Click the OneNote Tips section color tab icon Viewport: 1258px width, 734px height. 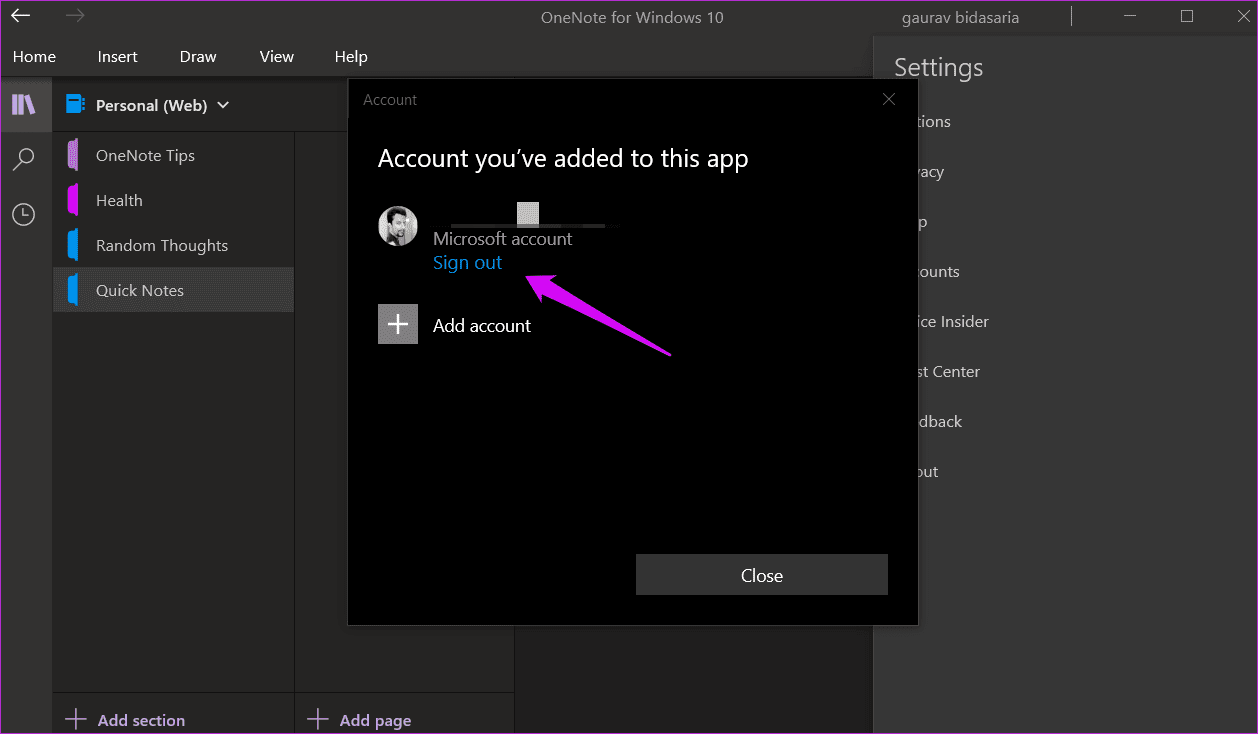pos(73,155)
